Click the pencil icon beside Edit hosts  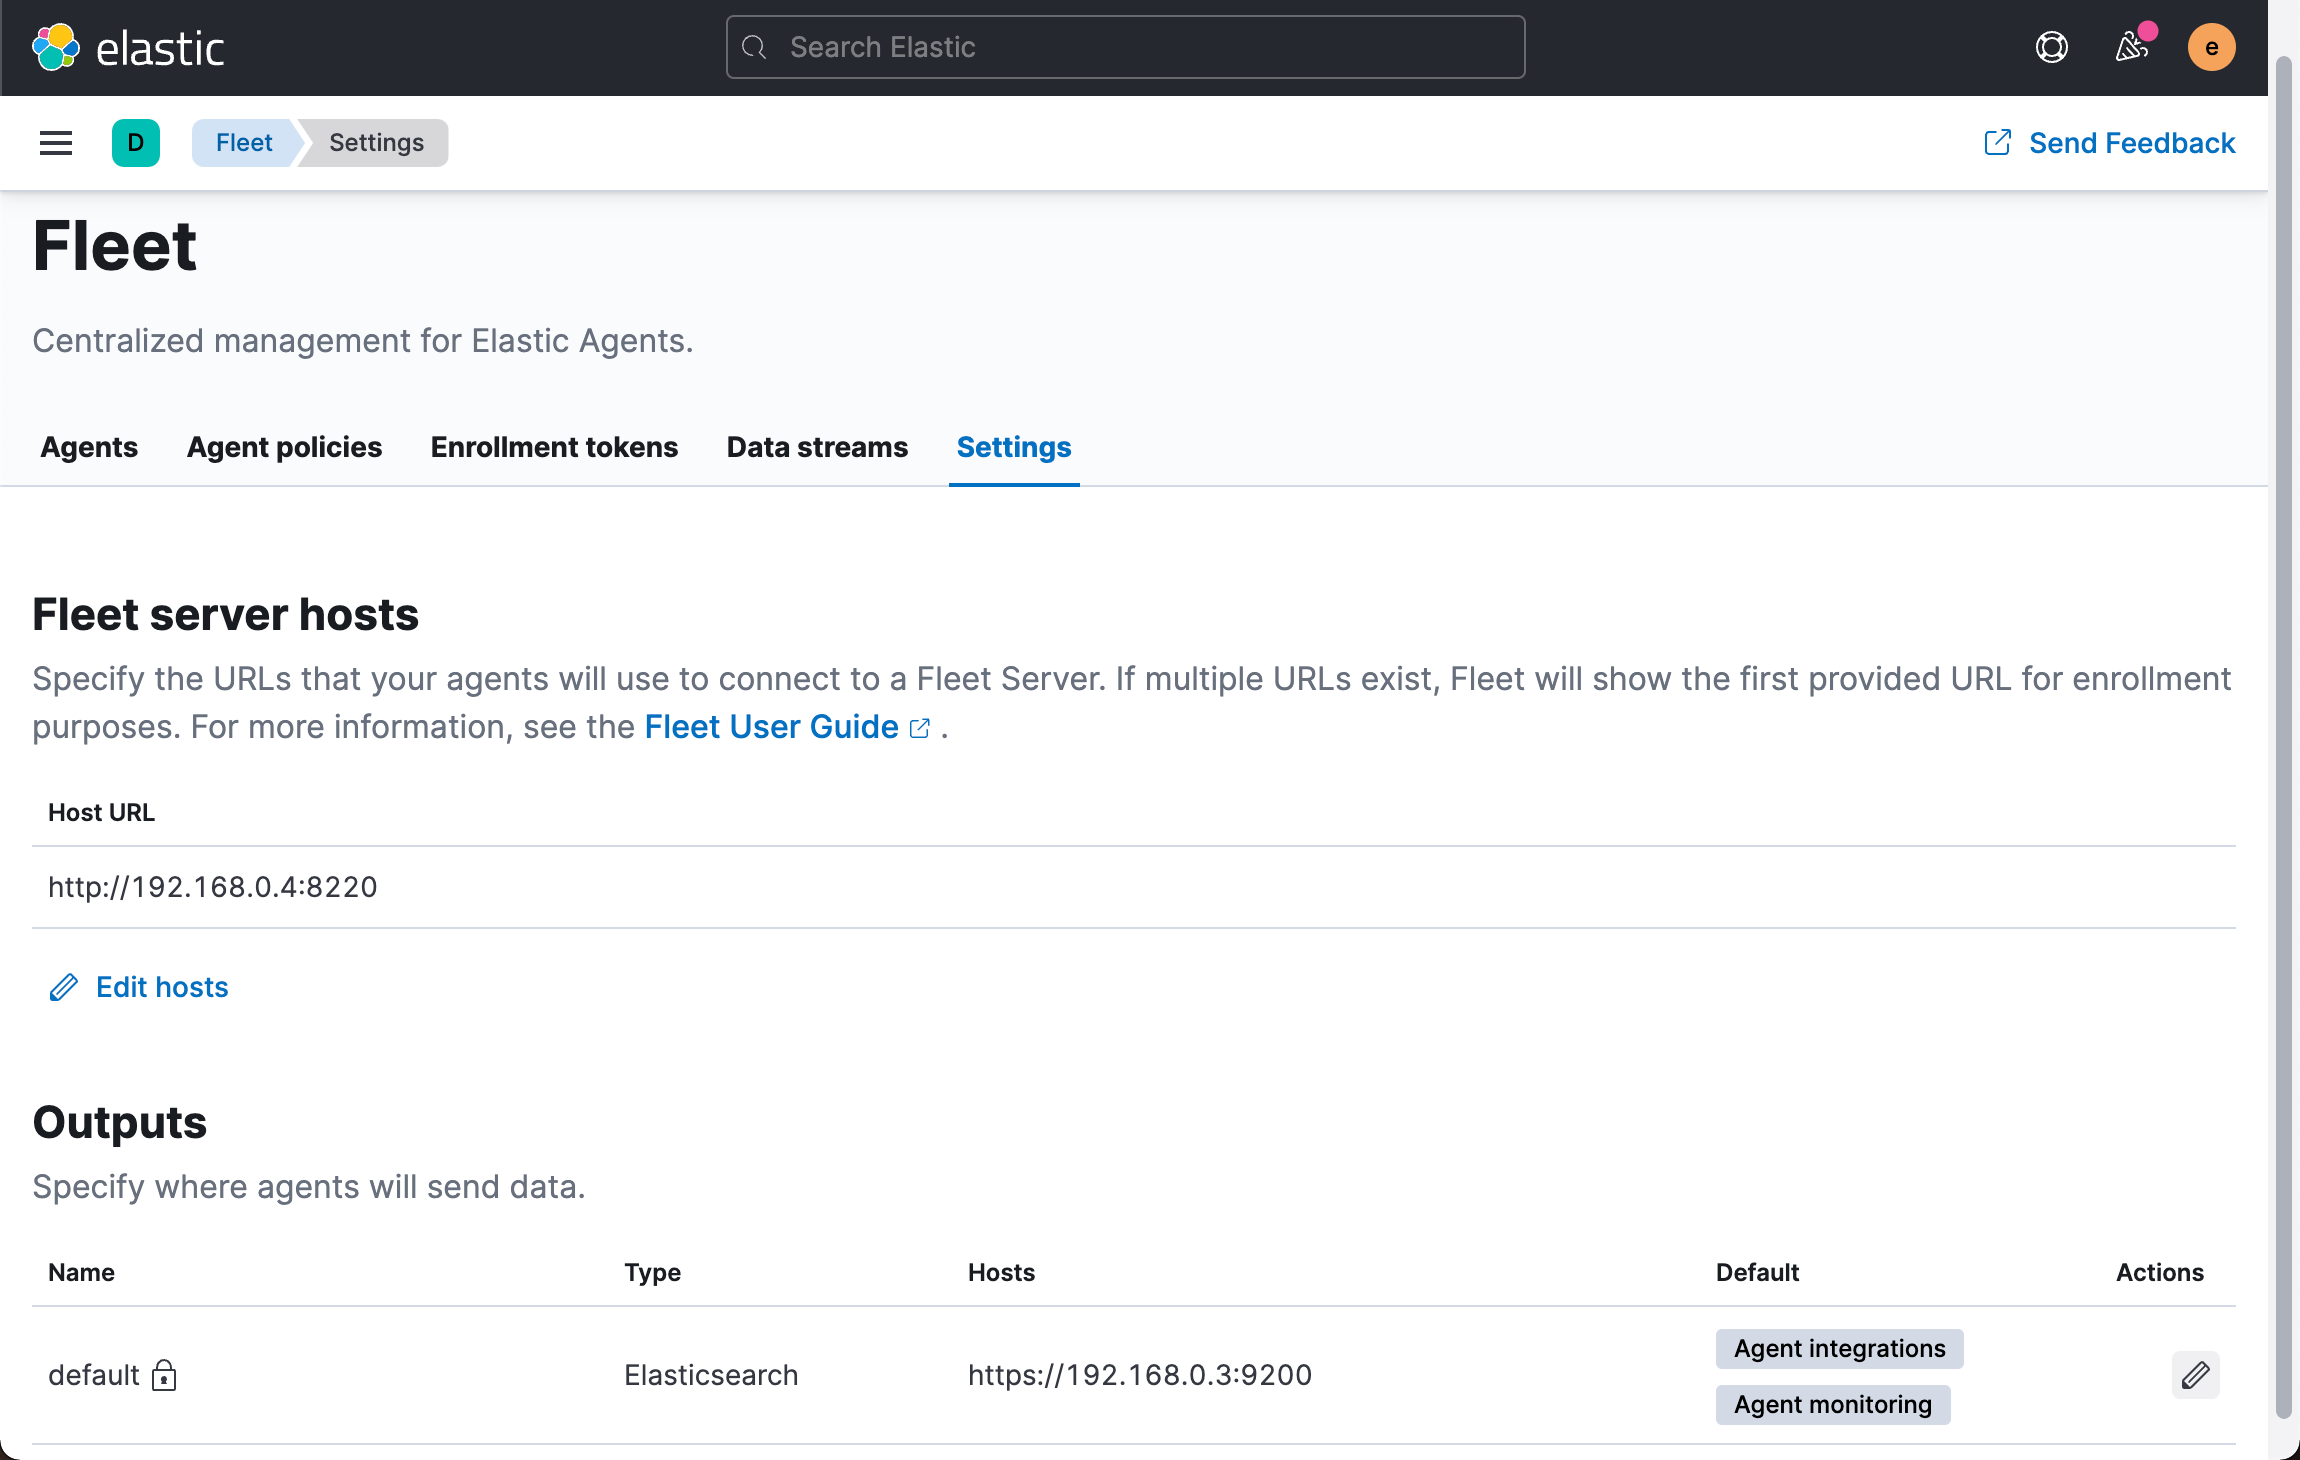64,988
